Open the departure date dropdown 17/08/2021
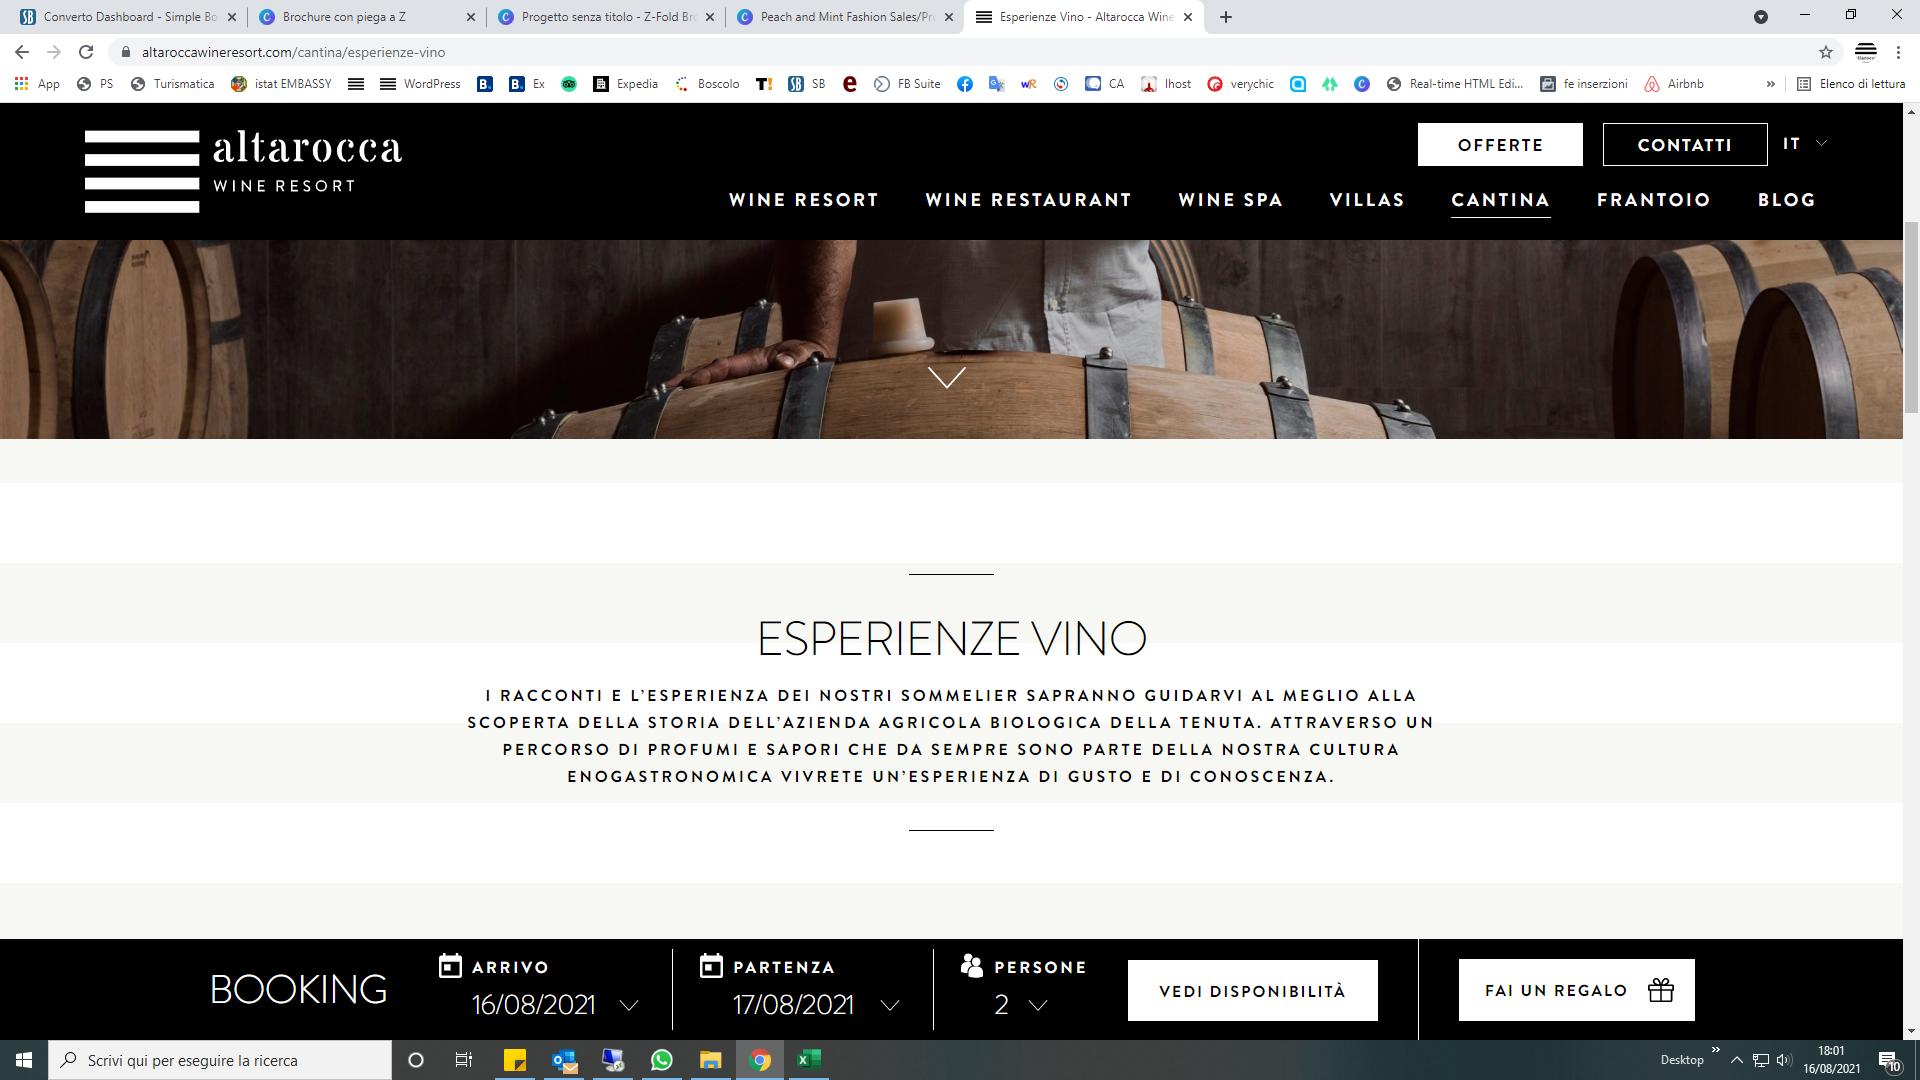 tap(816, 1005)
